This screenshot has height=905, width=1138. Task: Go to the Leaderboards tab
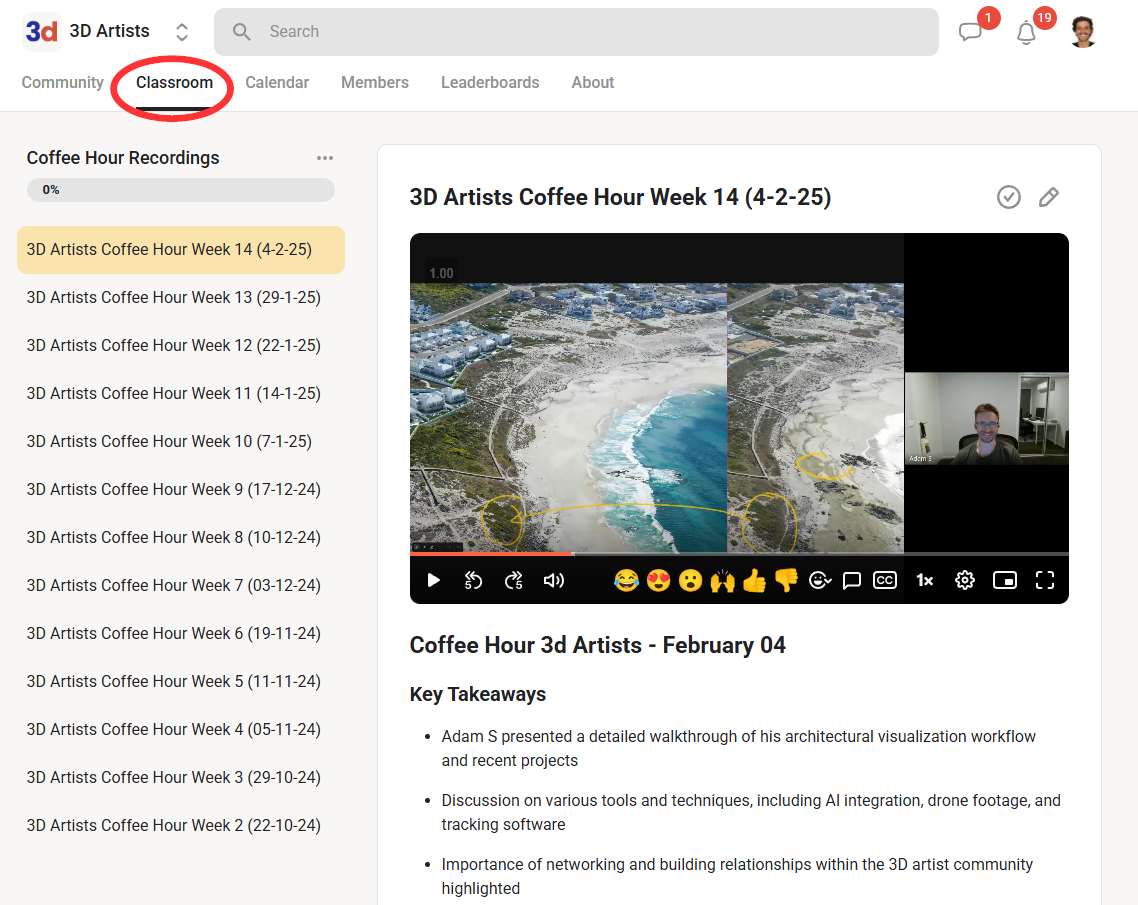pos(490,83)
